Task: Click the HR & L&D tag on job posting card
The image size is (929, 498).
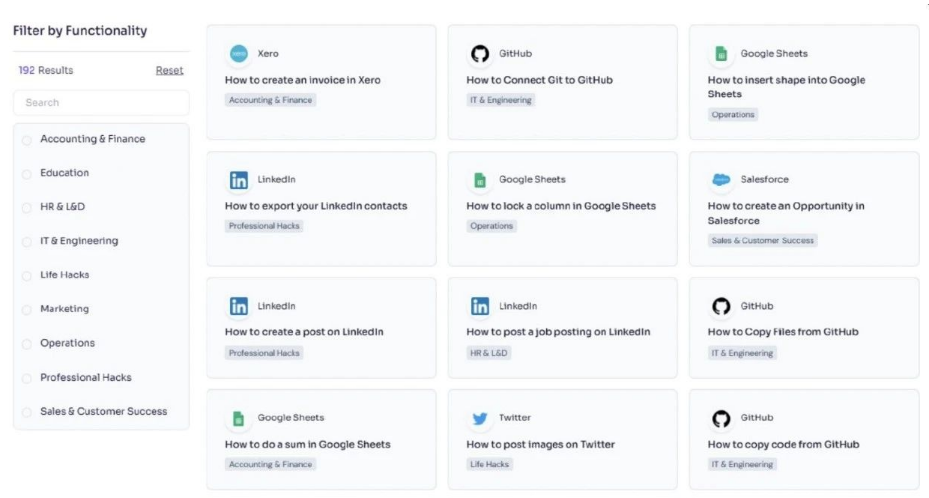Action: click(x=489, y=353)
